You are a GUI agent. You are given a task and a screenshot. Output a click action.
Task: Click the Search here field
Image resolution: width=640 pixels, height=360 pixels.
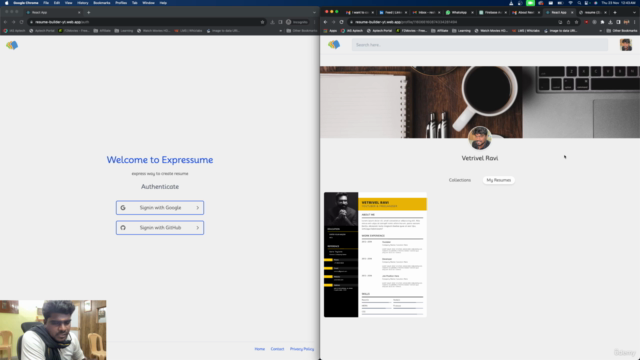[x=480, y=45]
